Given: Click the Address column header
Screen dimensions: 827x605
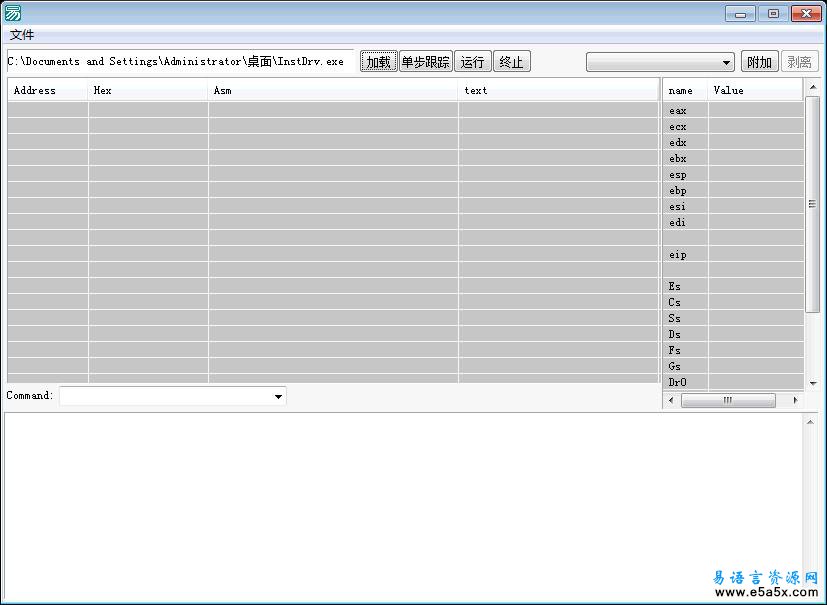Looking at the screenshot, I should point(47,90).
